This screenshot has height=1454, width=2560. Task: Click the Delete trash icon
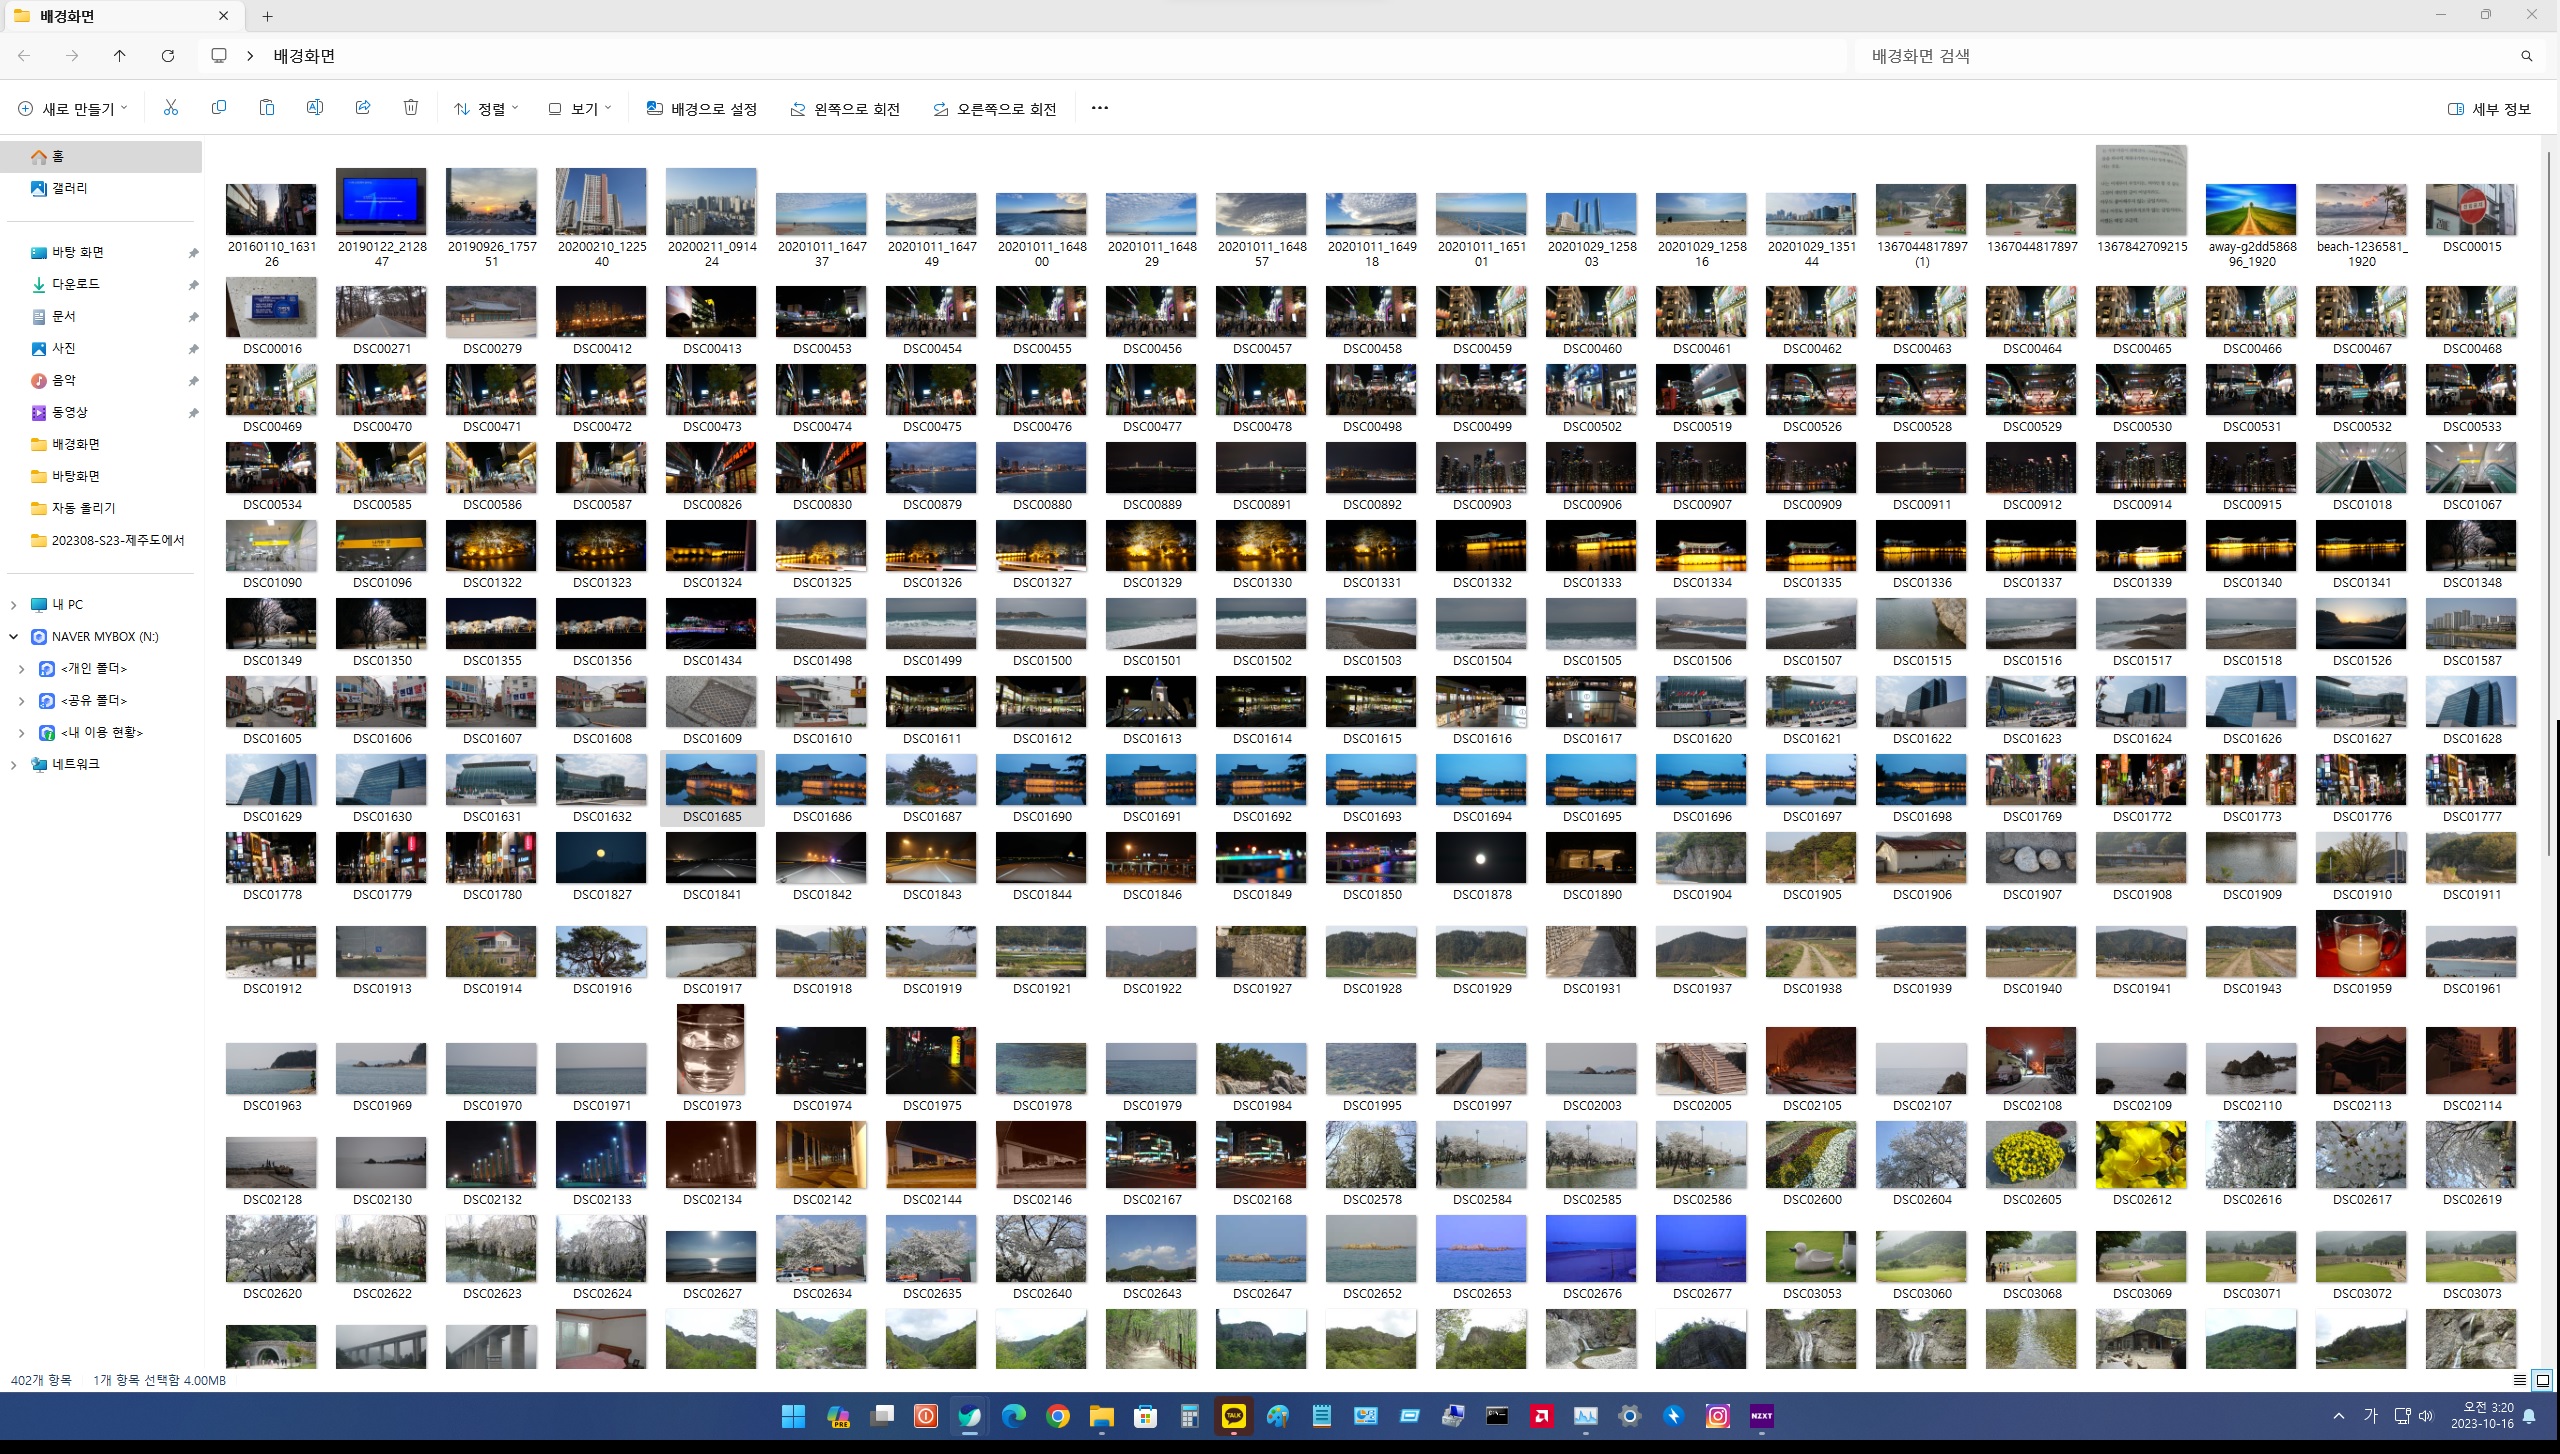pos(411,108)
